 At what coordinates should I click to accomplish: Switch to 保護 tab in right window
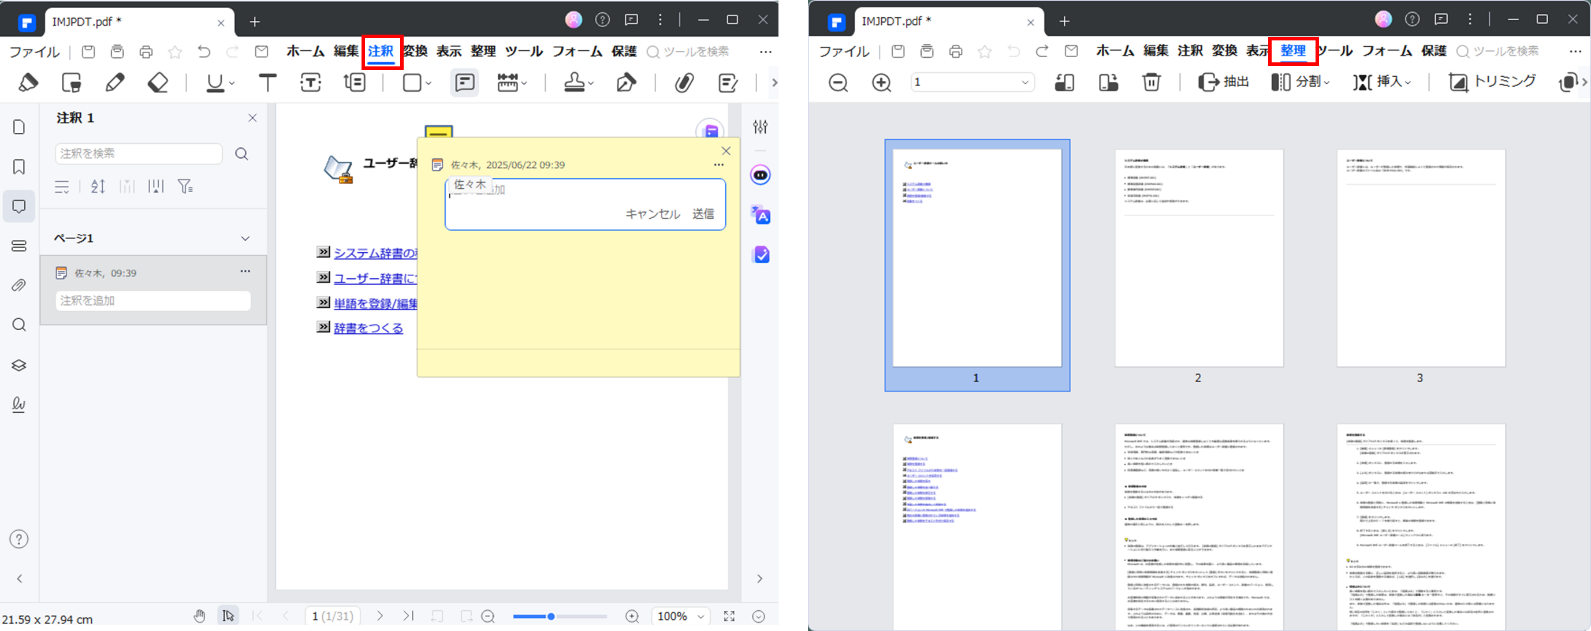pyautogui.click(x=1434, y=51)
